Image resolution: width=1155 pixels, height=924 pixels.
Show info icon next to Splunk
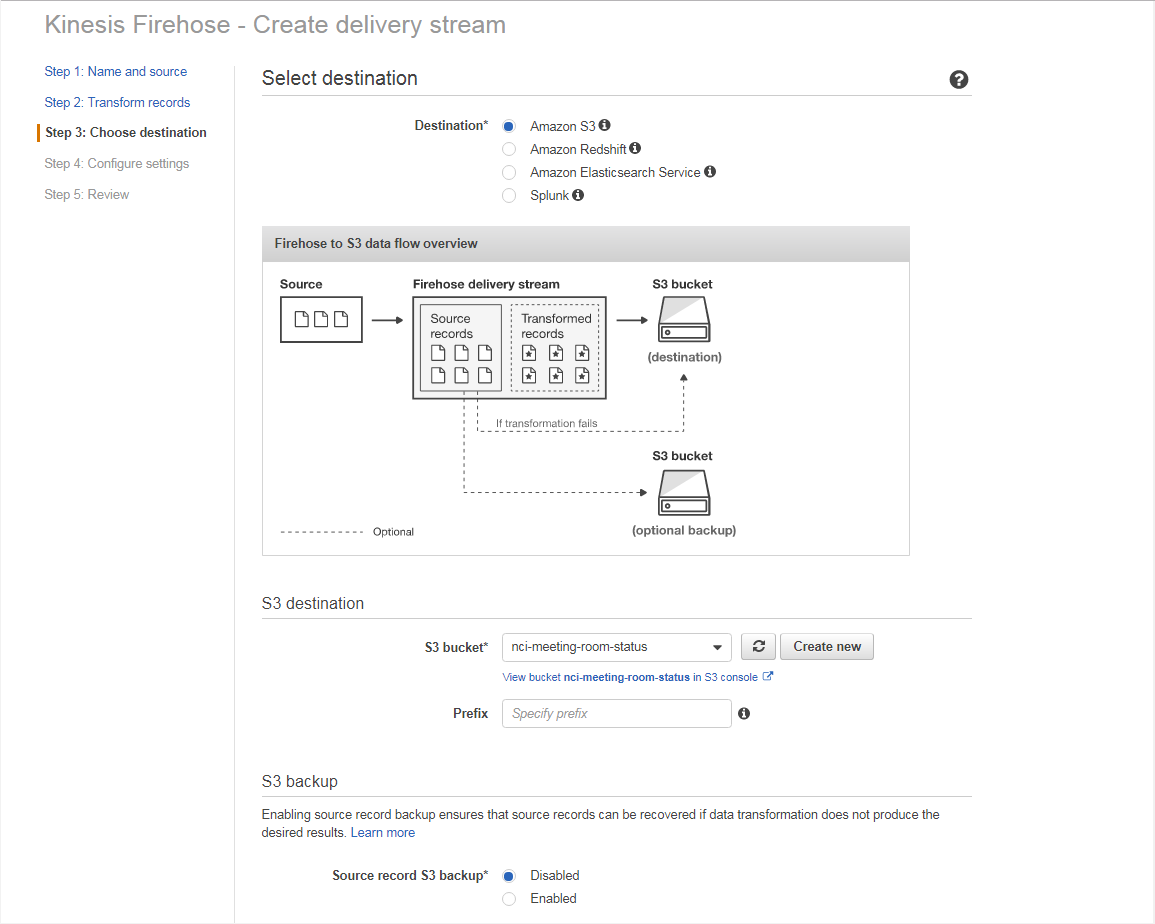pos(578,195)
